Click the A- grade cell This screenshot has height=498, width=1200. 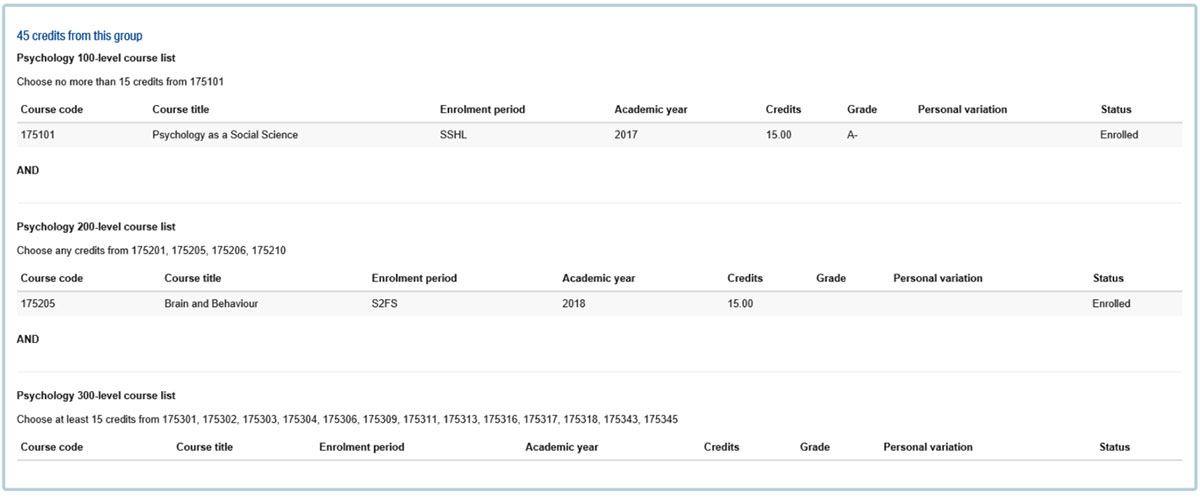853,134
